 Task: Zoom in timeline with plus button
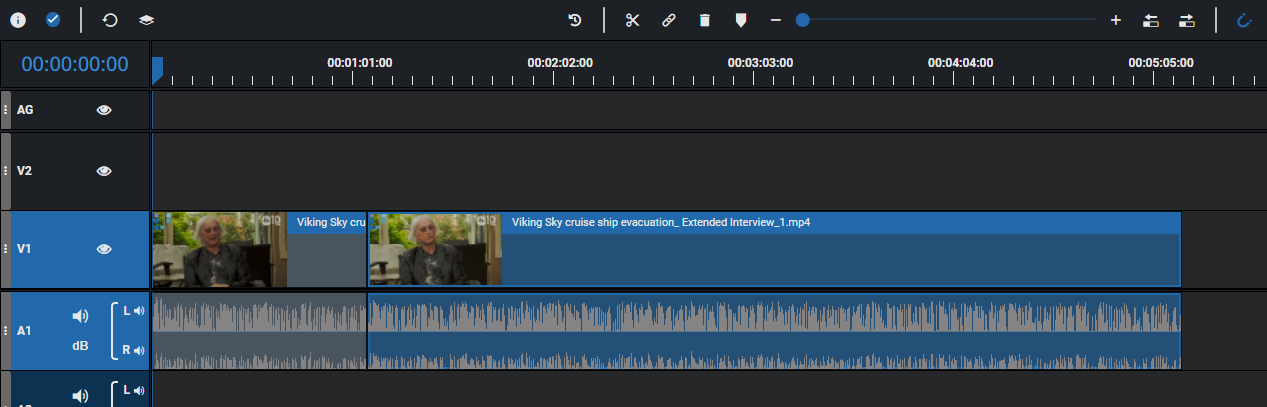1116,20
